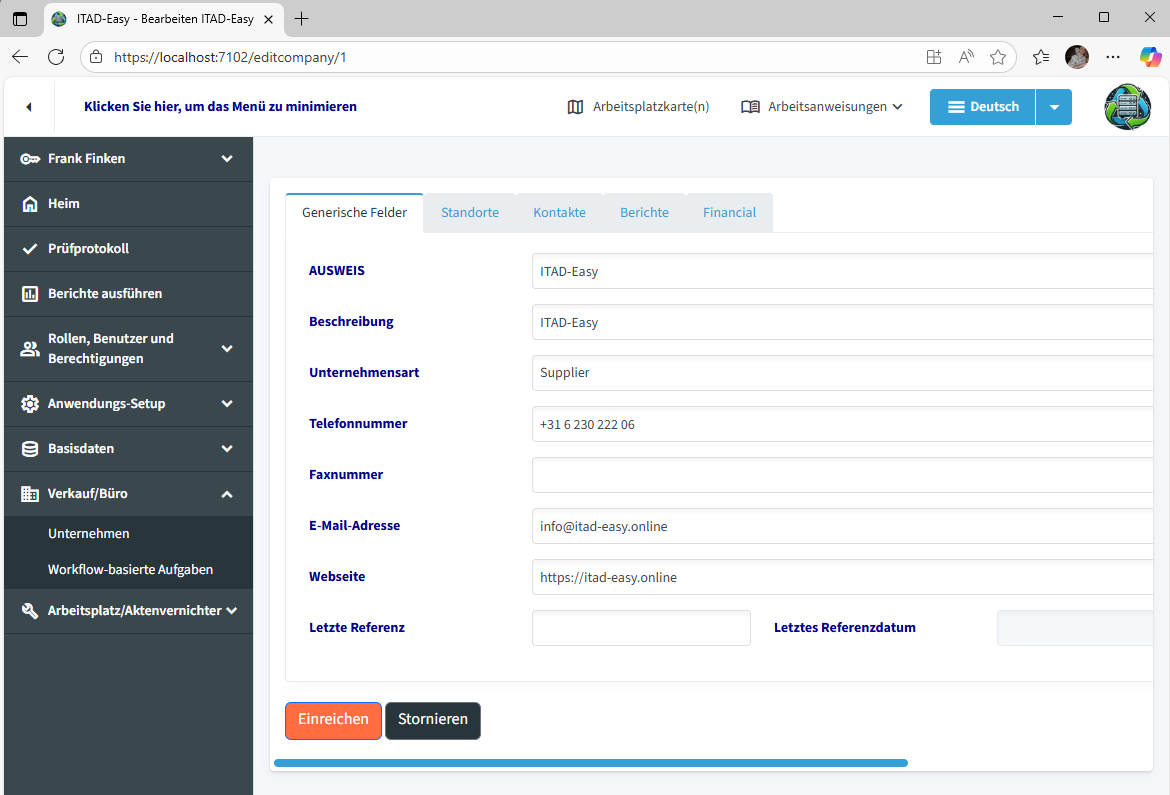The height and width of the screenshot is (795, 1170).
Task: Click the ITAD-Easy recycling logo
Action: coord(1127,107)
